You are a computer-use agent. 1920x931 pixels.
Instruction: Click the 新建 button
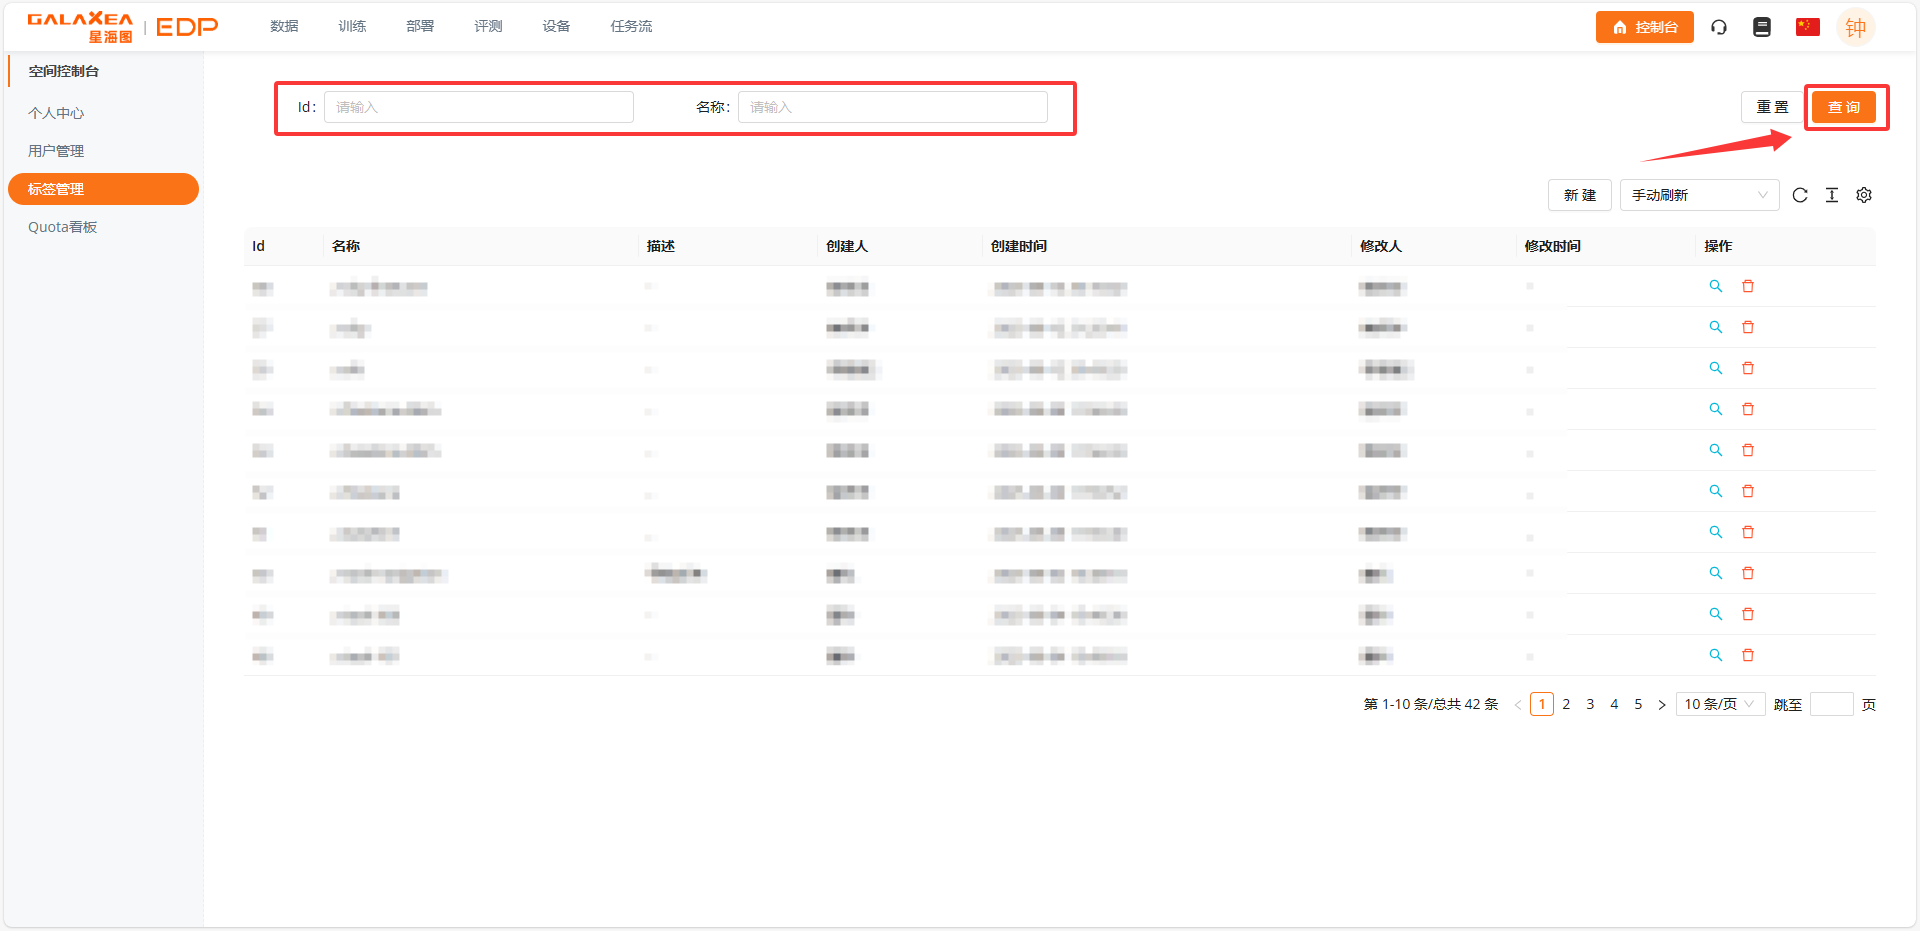(x=1580, y=195)
